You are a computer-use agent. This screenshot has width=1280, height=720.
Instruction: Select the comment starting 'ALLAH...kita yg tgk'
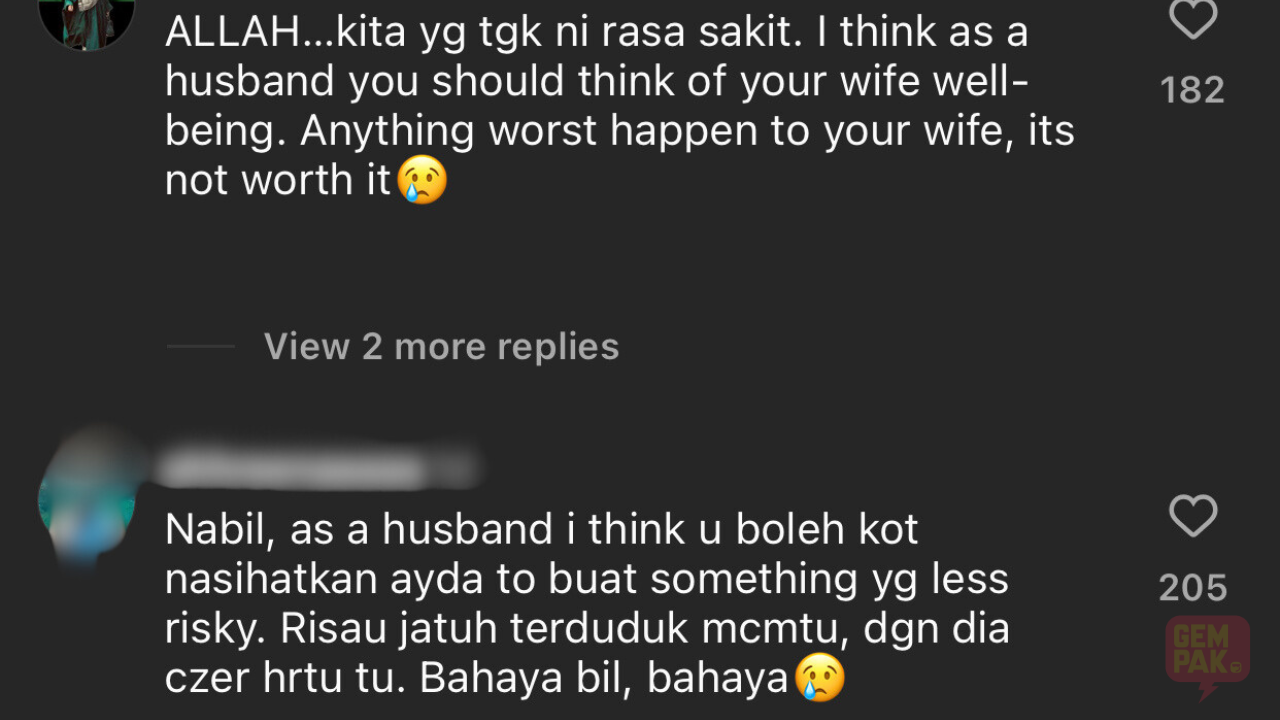pyautogui.click(x=620, y=107)
